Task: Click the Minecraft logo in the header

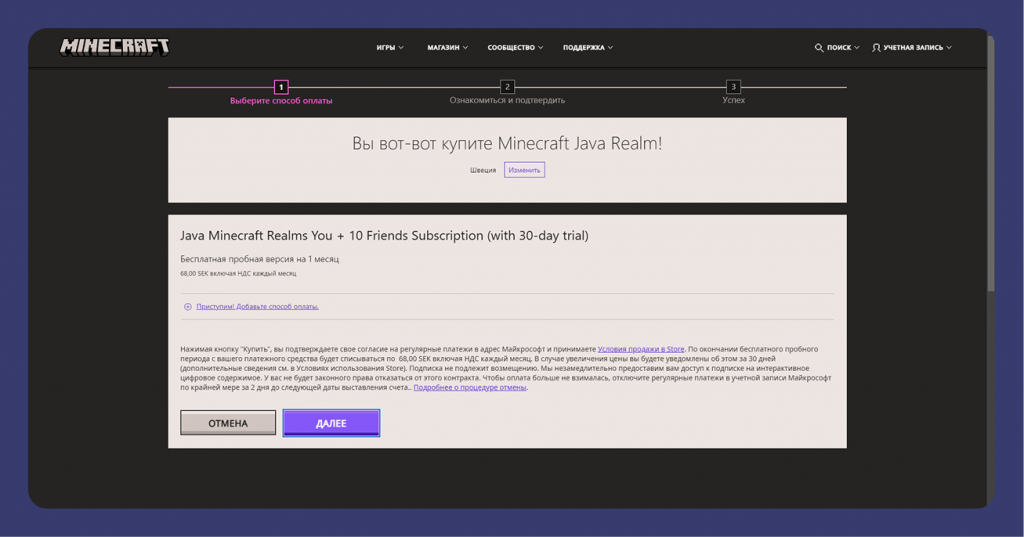Action: coord(114,47)
